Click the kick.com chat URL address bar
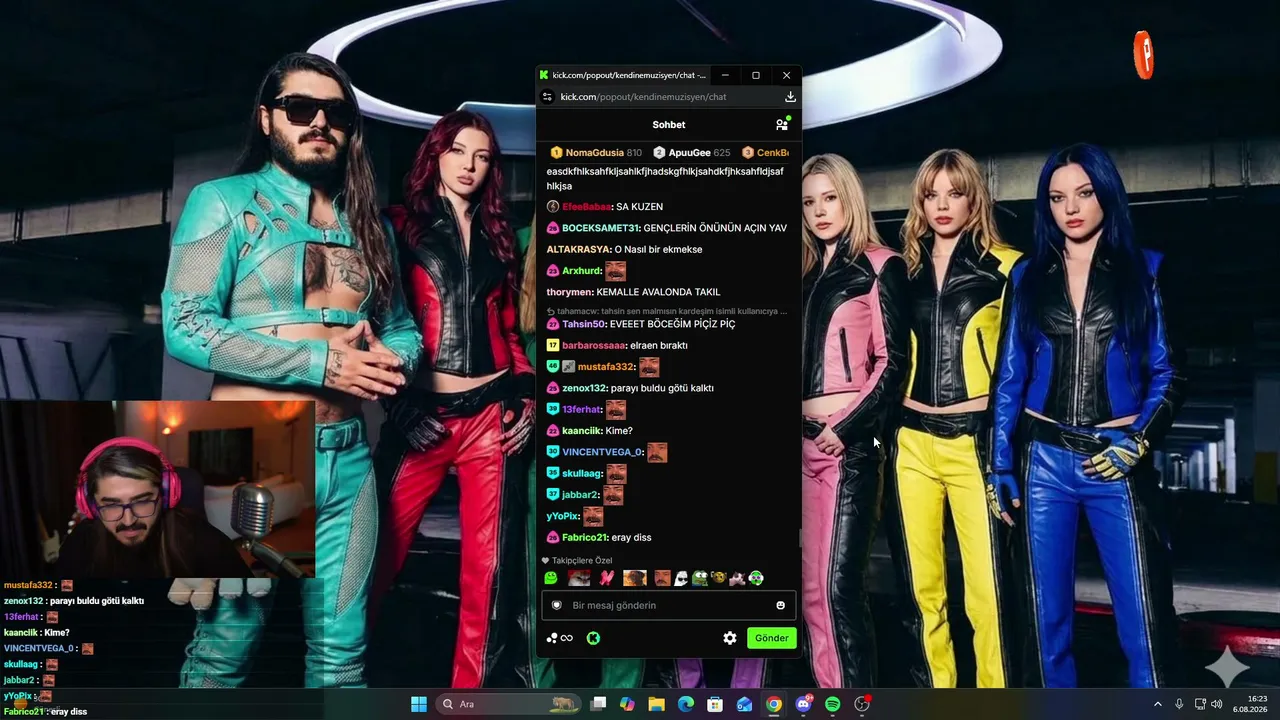The width and height of the screenshot is (1280, 720). [643, 97]
